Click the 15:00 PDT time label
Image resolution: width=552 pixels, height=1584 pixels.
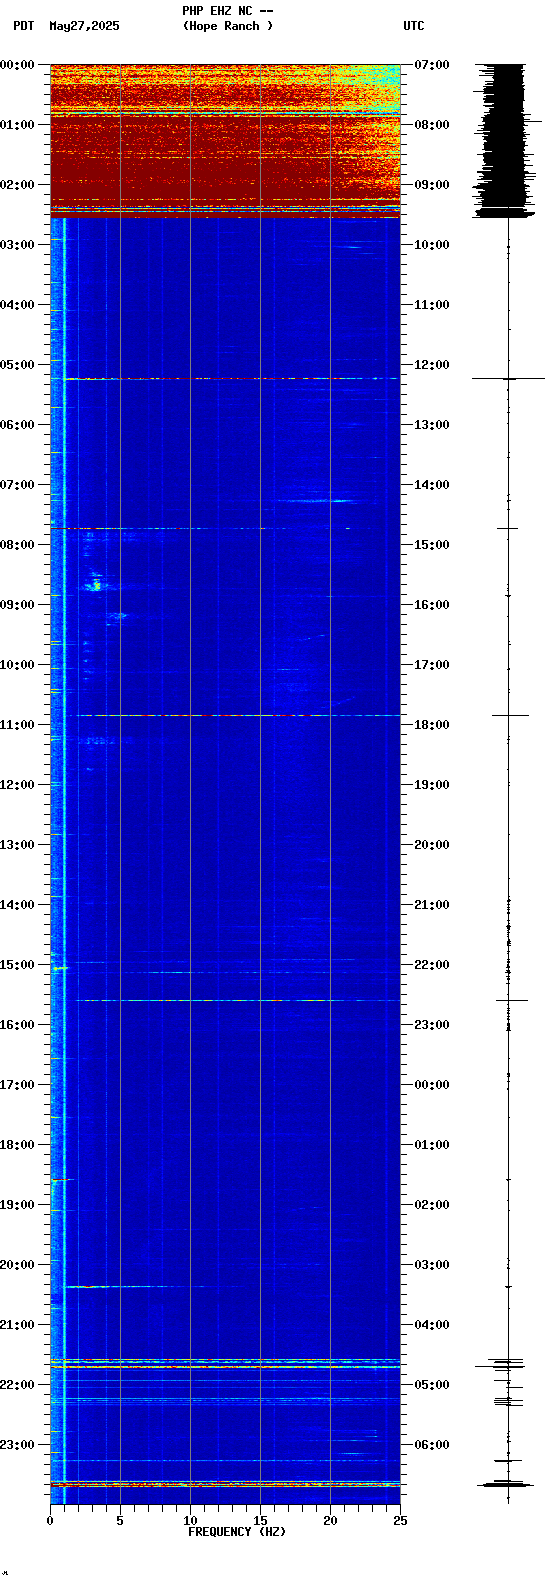tap(17, 965)
